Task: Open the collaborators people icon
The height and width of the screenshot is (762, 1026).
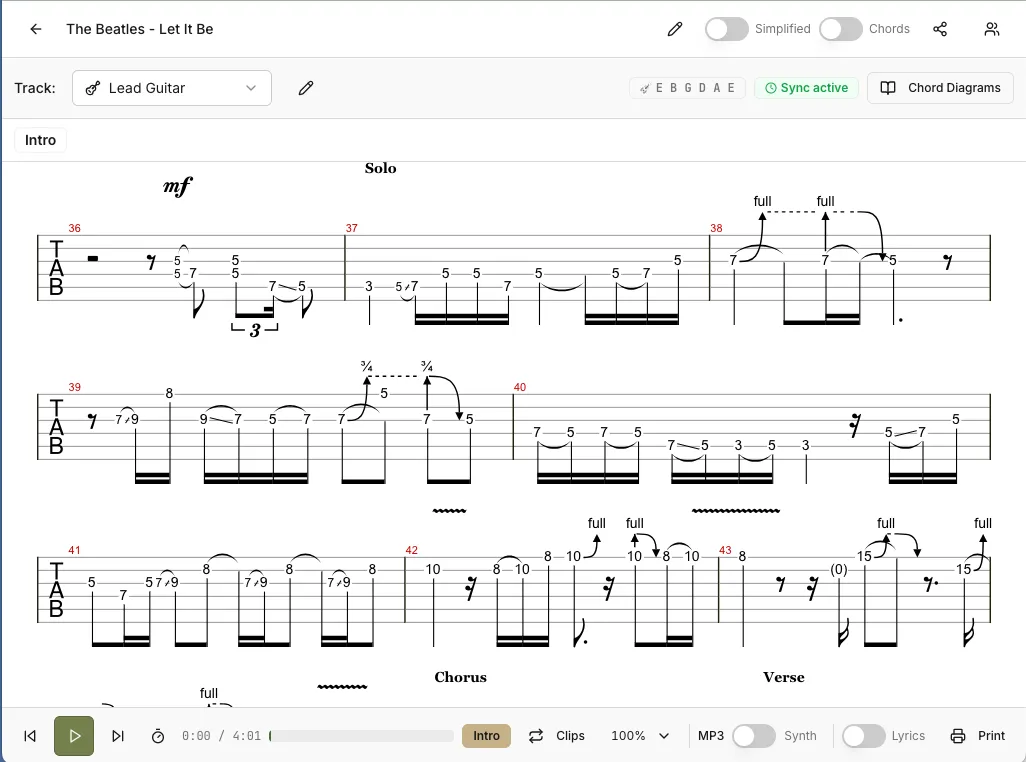Action: click(x=992, y=29)
